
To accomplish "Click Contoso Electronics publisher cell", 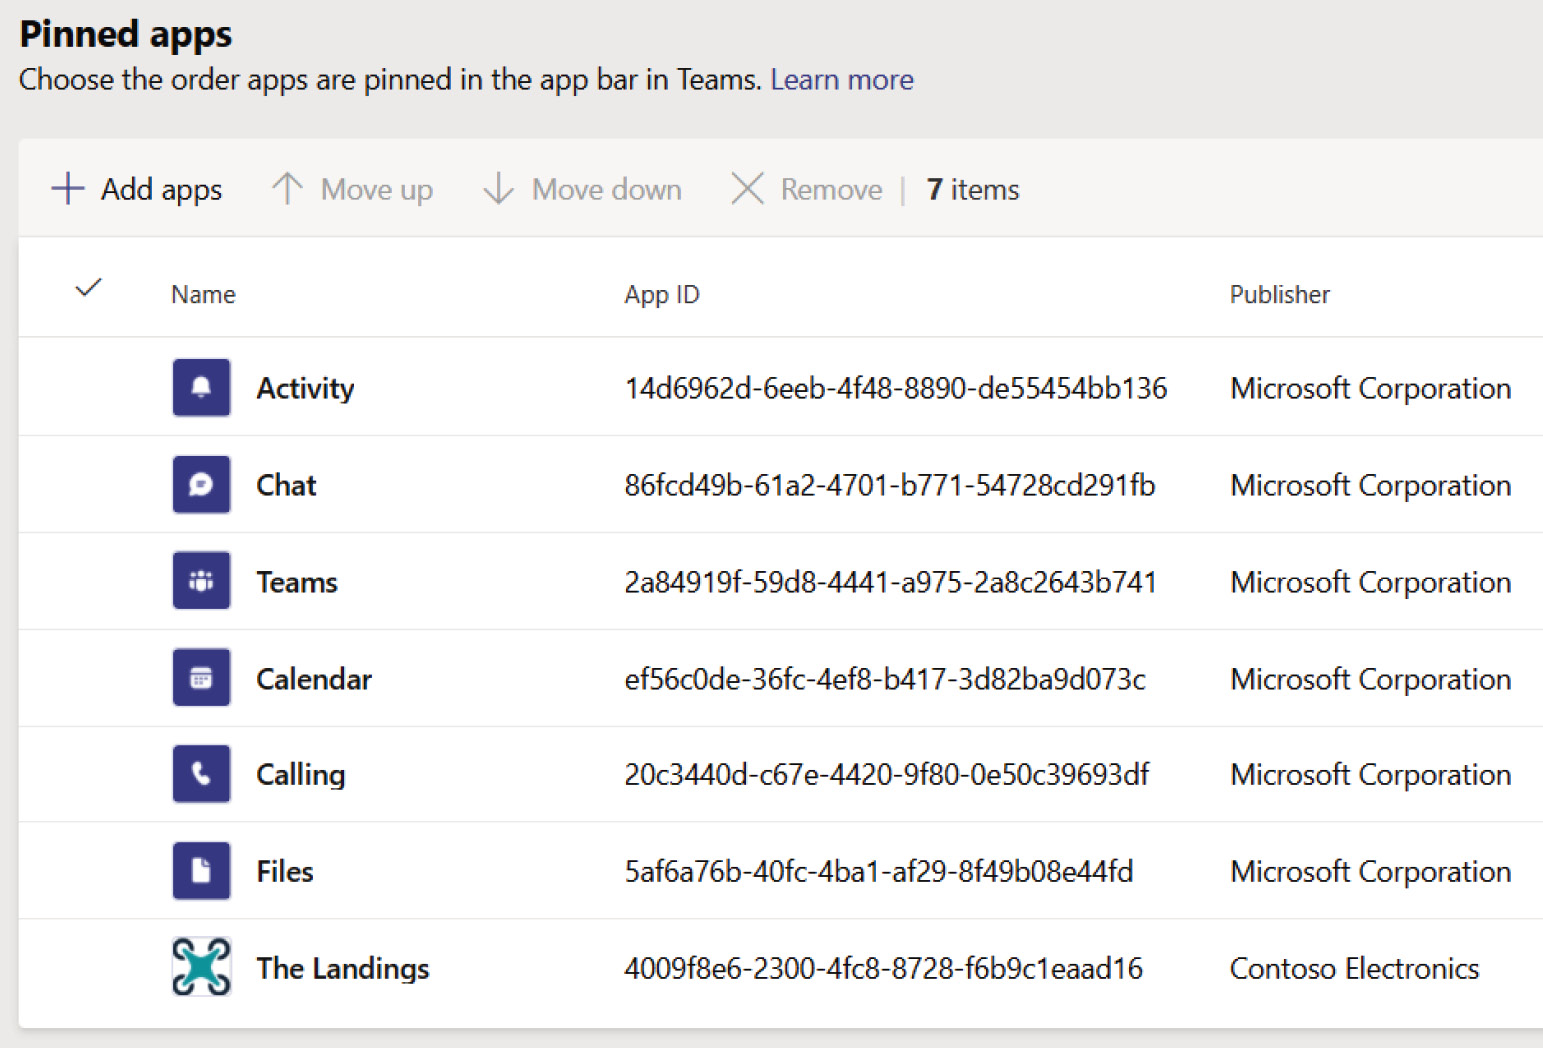I will (x=1354, y=968).
